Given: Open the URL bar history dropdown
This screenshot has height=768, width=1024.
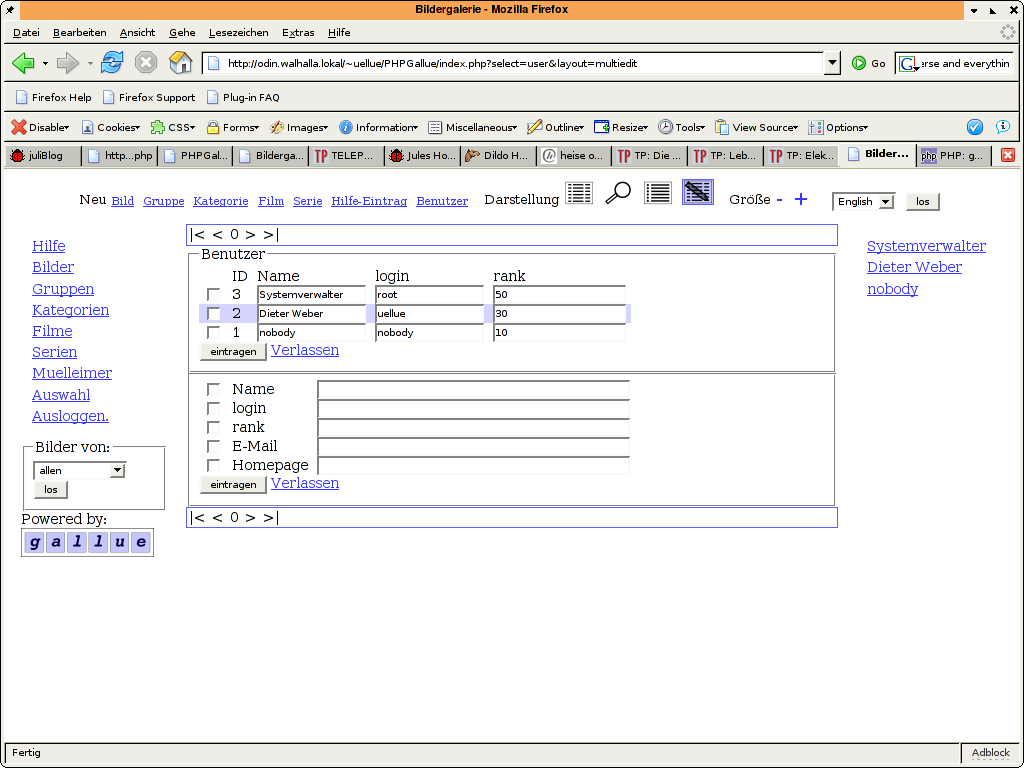Looking at the screenshot, I should point(832,63).
